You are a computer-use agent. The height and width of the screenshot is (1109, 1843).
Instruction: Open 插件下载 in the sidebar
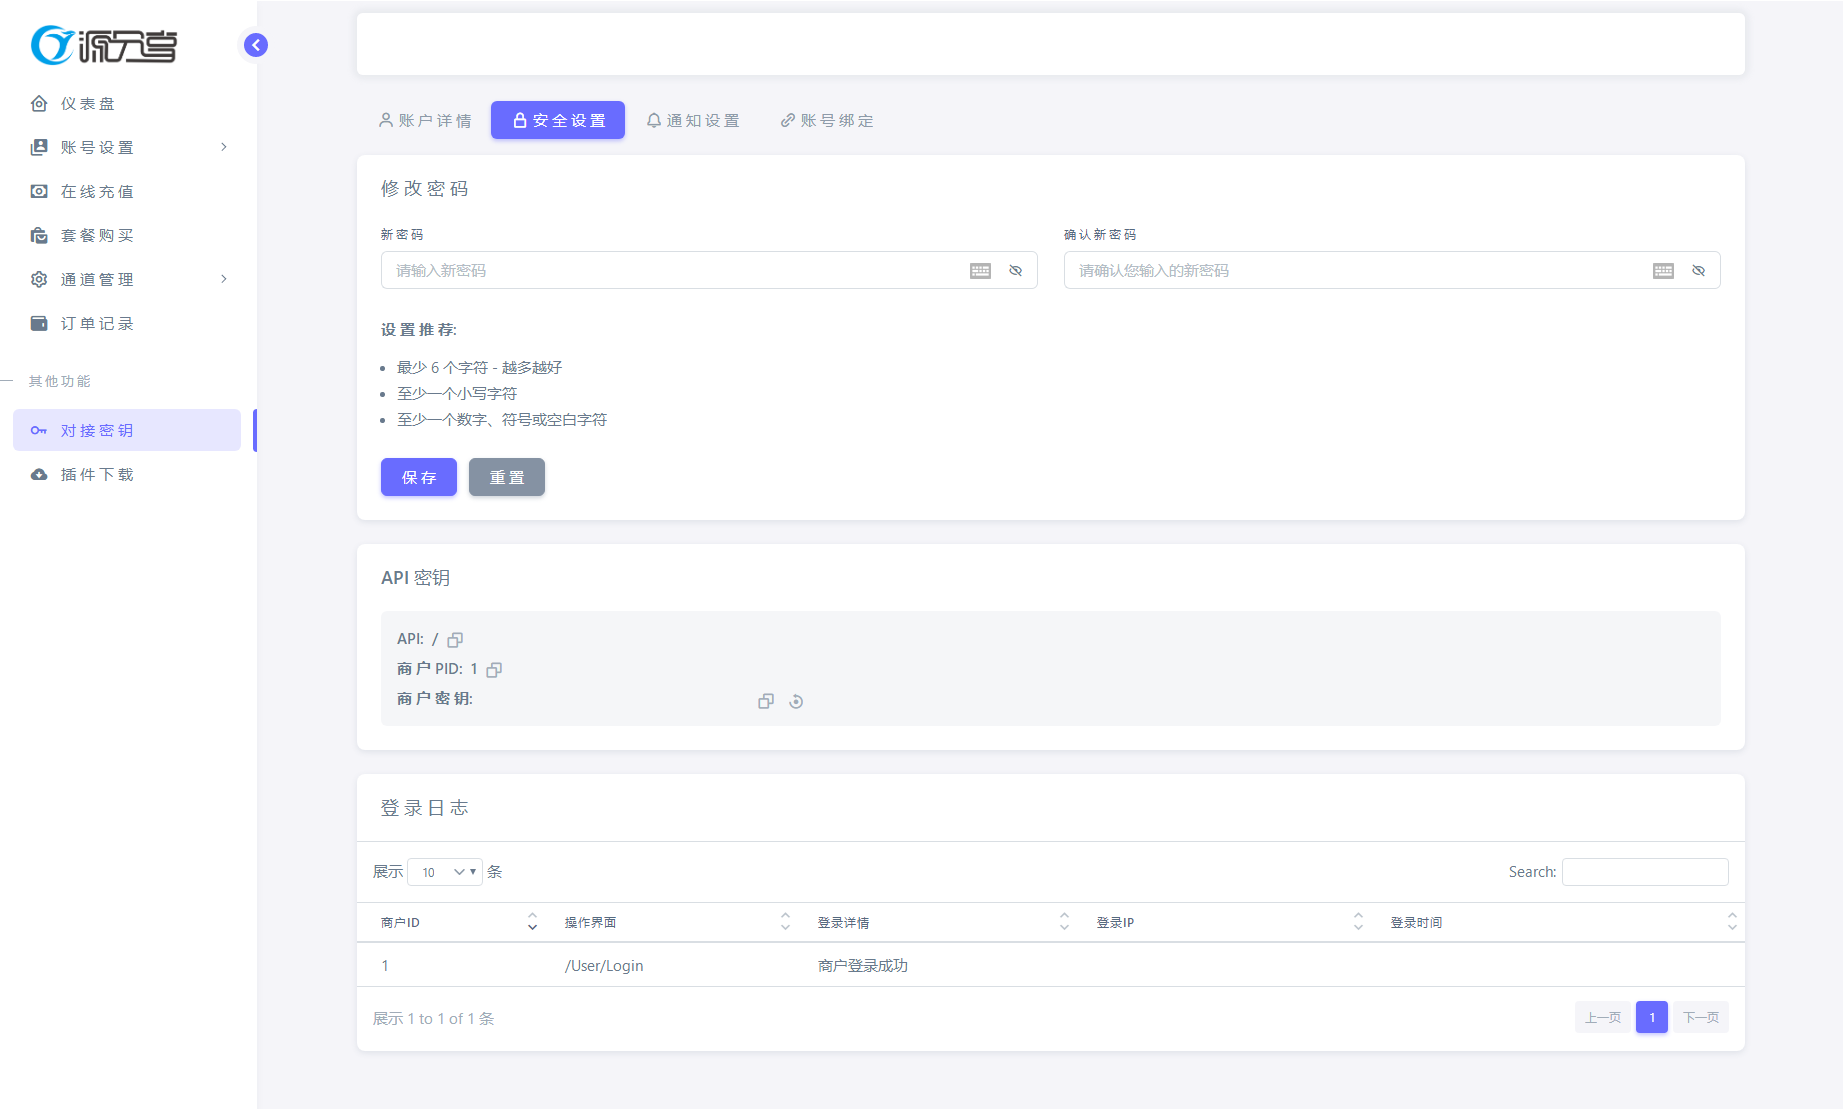pyautogui.click(x=97, y=475)
